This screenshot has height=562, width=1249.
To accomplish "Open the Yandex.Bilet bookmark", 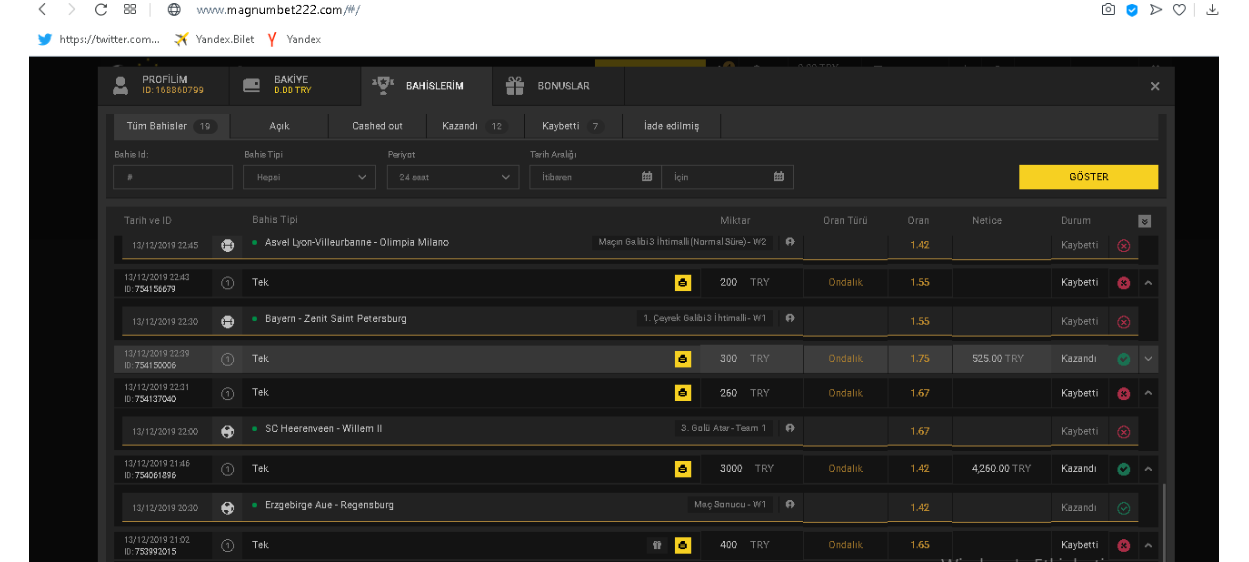I will 214,39.
